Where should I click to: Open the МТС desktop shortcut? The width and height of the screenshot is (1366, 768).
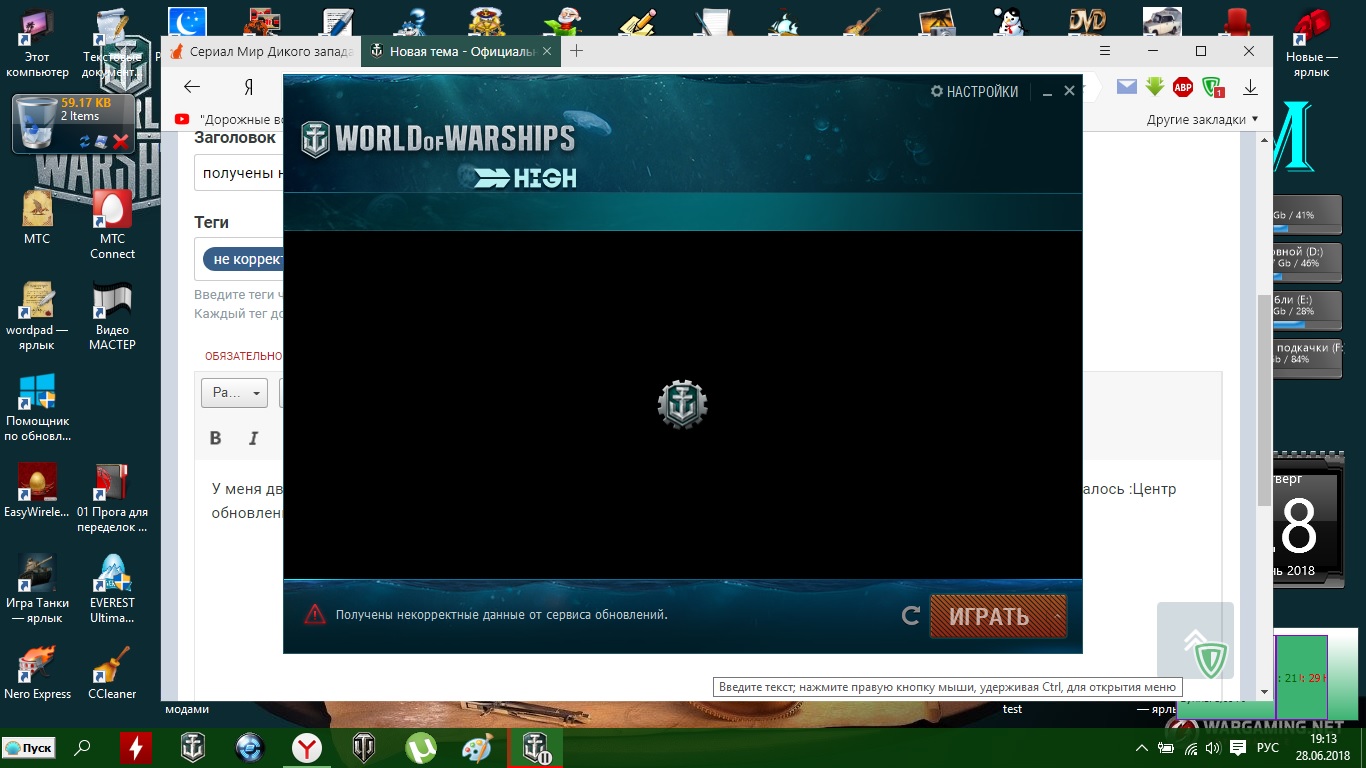(37, 217)
